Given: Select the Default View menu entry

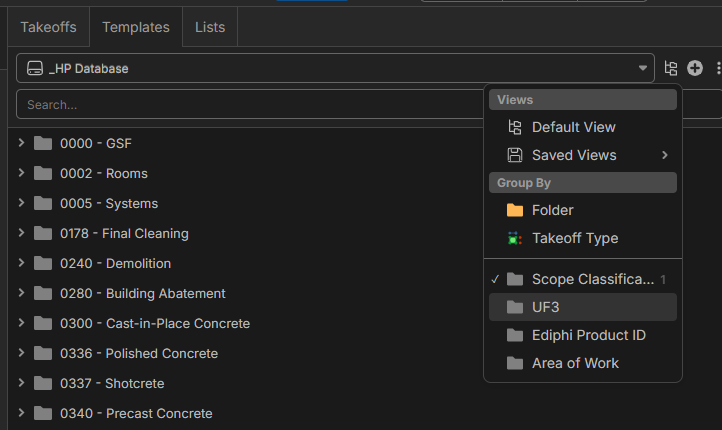Looking at the screenshot, I should (x=573, y=127).
